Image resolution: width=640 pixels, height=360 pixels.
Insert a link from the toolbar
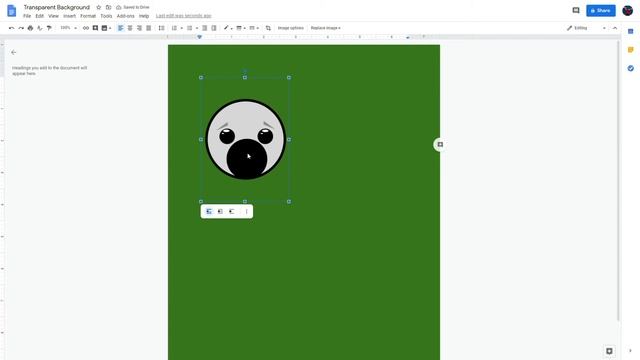(86, 28)
